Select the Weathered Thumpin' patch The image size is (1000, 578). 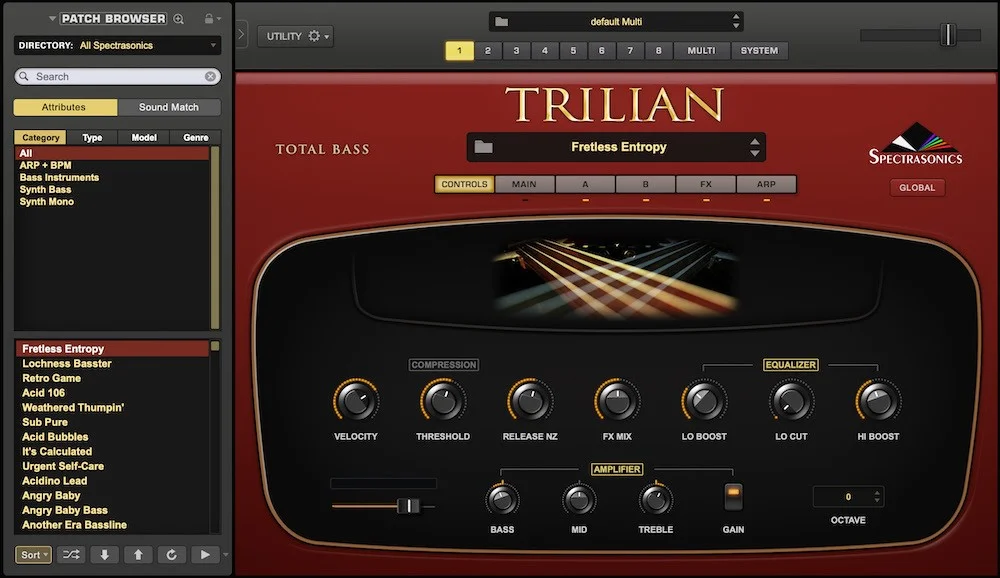pos(112,408)
